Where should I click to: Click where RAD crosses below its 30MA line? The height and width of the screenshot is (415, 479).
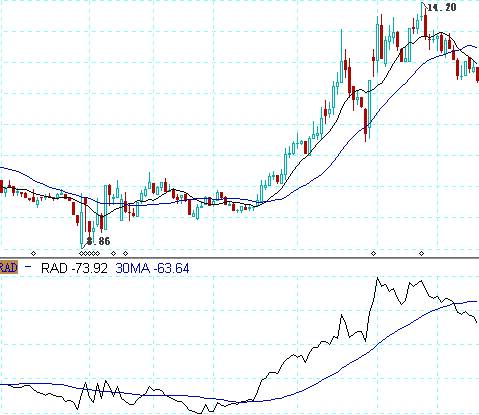pyautogui.click(x=454, y=303)
